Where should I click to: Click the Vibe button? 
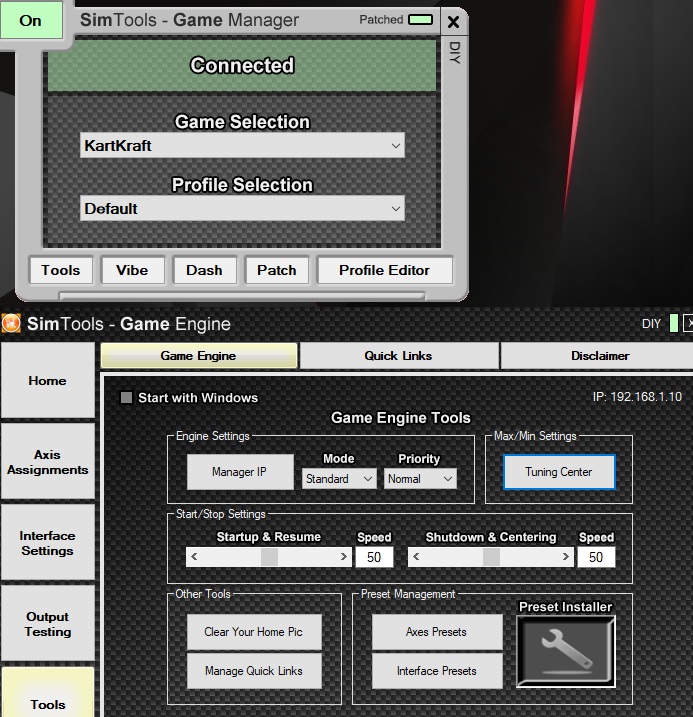click(133, 270)
